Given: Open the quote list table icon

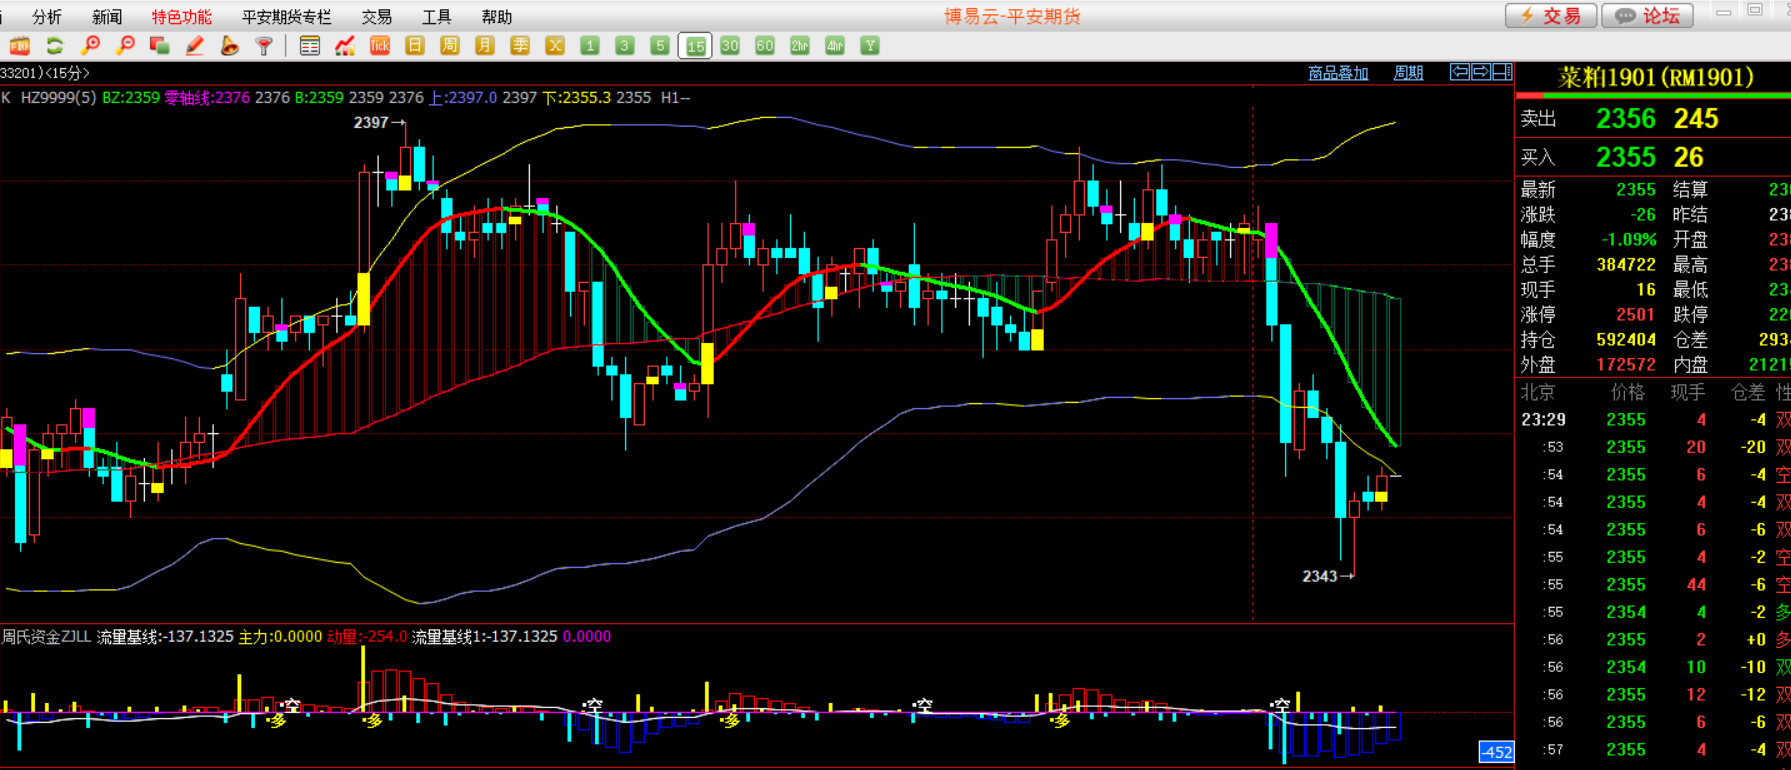Looking at the screenshot, I should [310, 46].
